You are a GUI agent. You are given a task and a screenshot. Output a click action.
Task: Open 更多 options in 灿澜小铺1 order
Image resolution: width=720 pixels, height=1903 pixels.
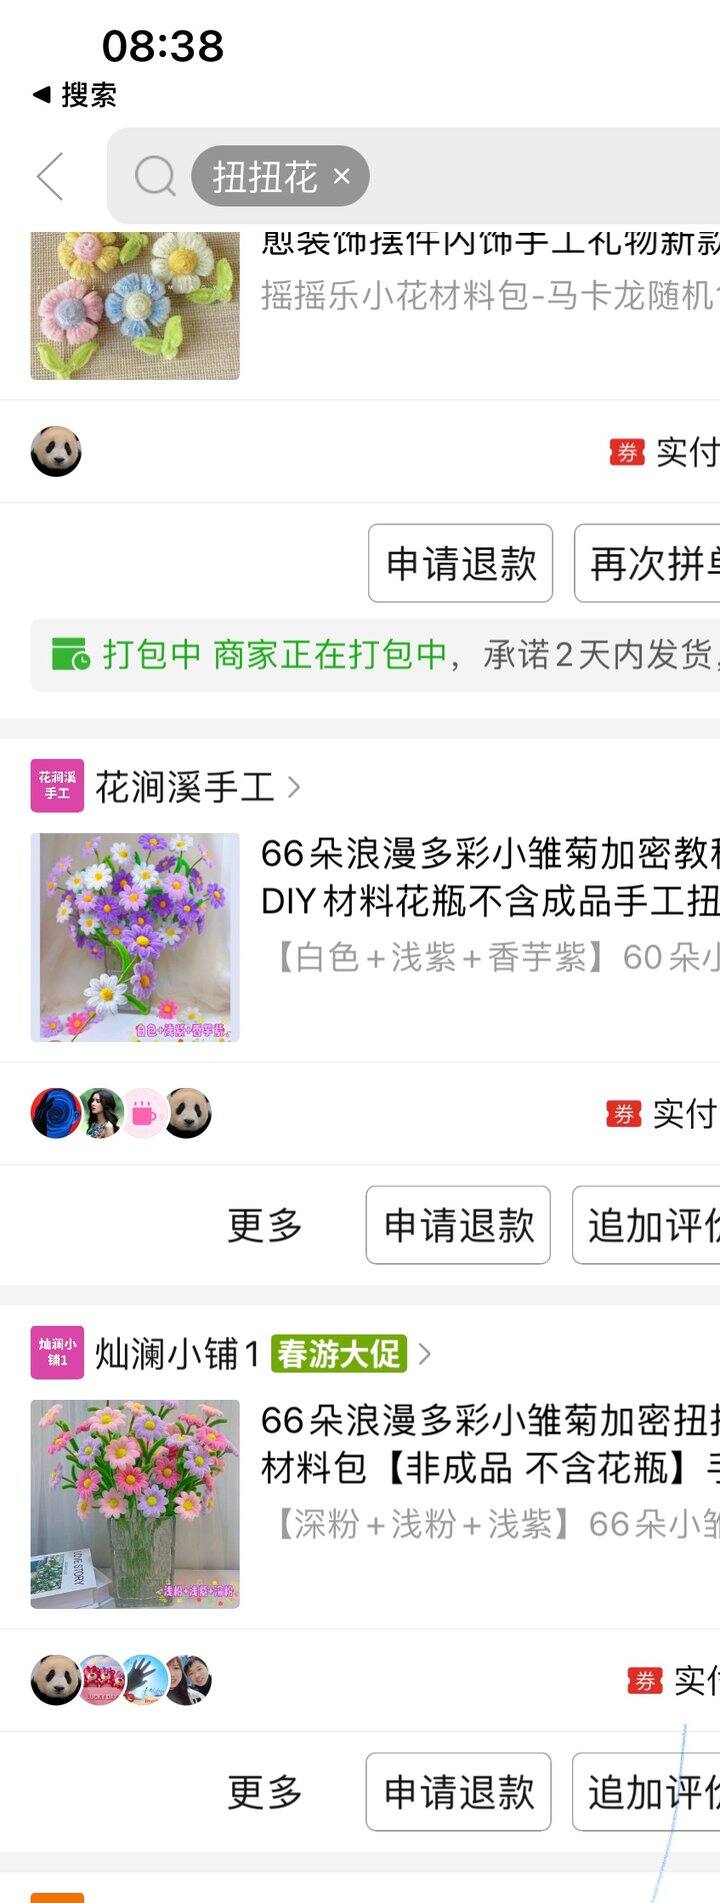[x=265, y=1792]
